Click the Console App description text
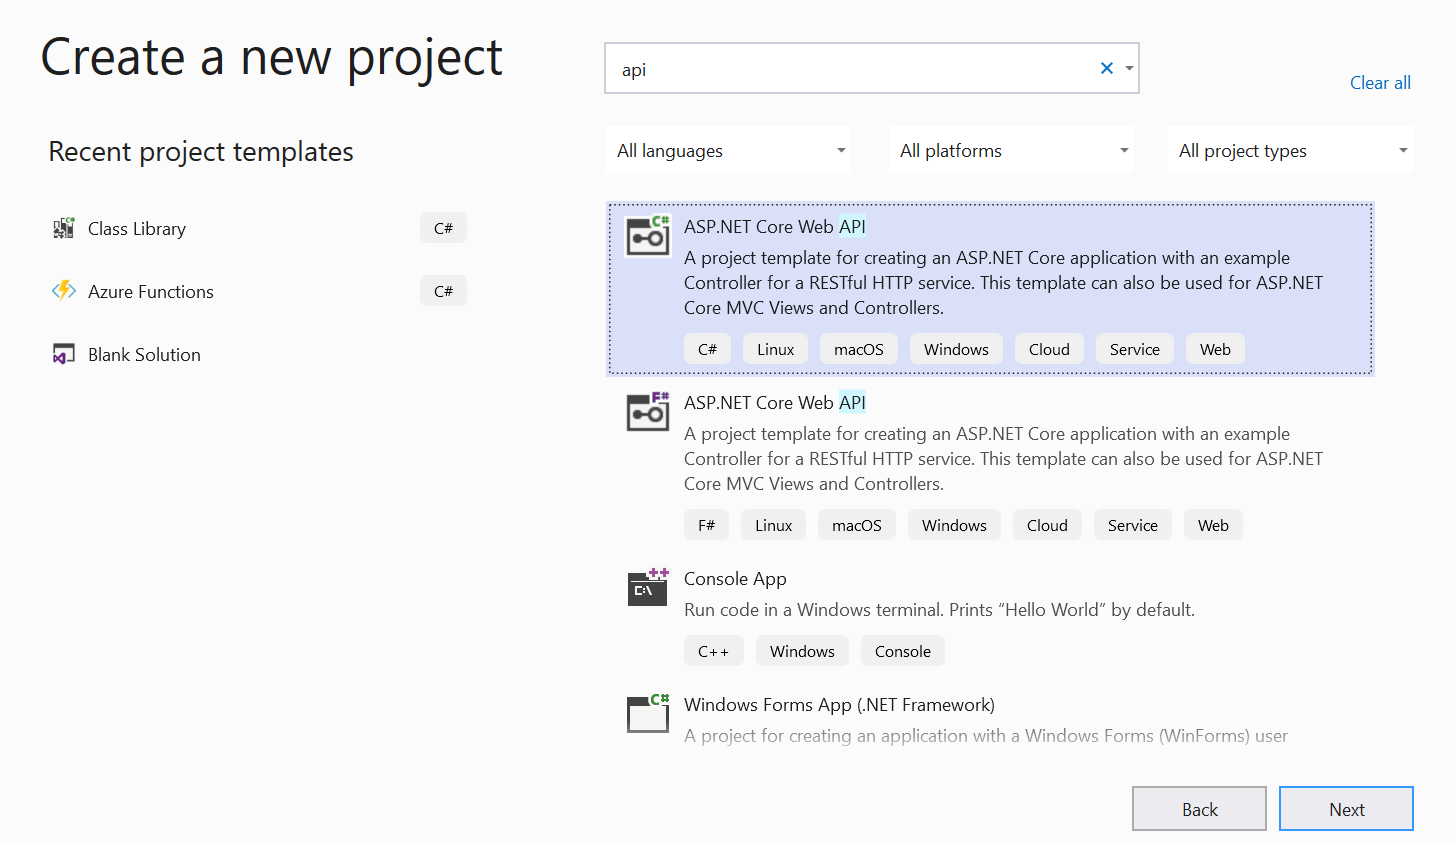 939,610
